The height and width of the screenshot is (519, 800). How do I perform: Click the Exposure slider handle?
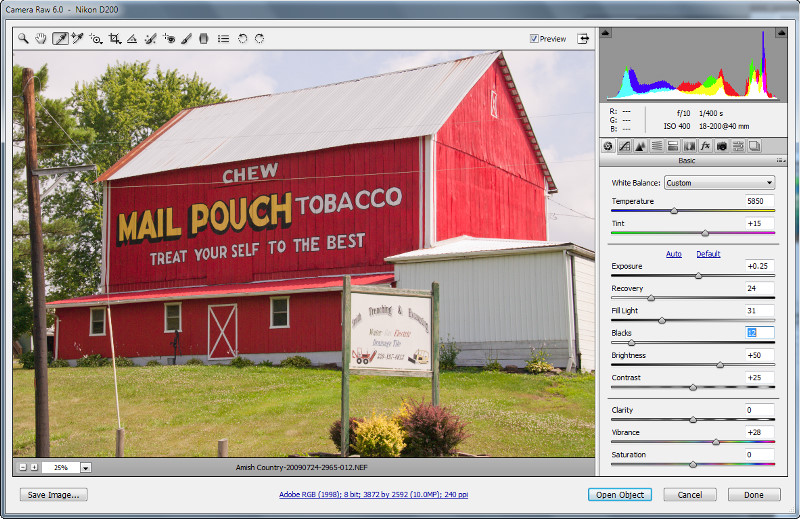point(698,276)
